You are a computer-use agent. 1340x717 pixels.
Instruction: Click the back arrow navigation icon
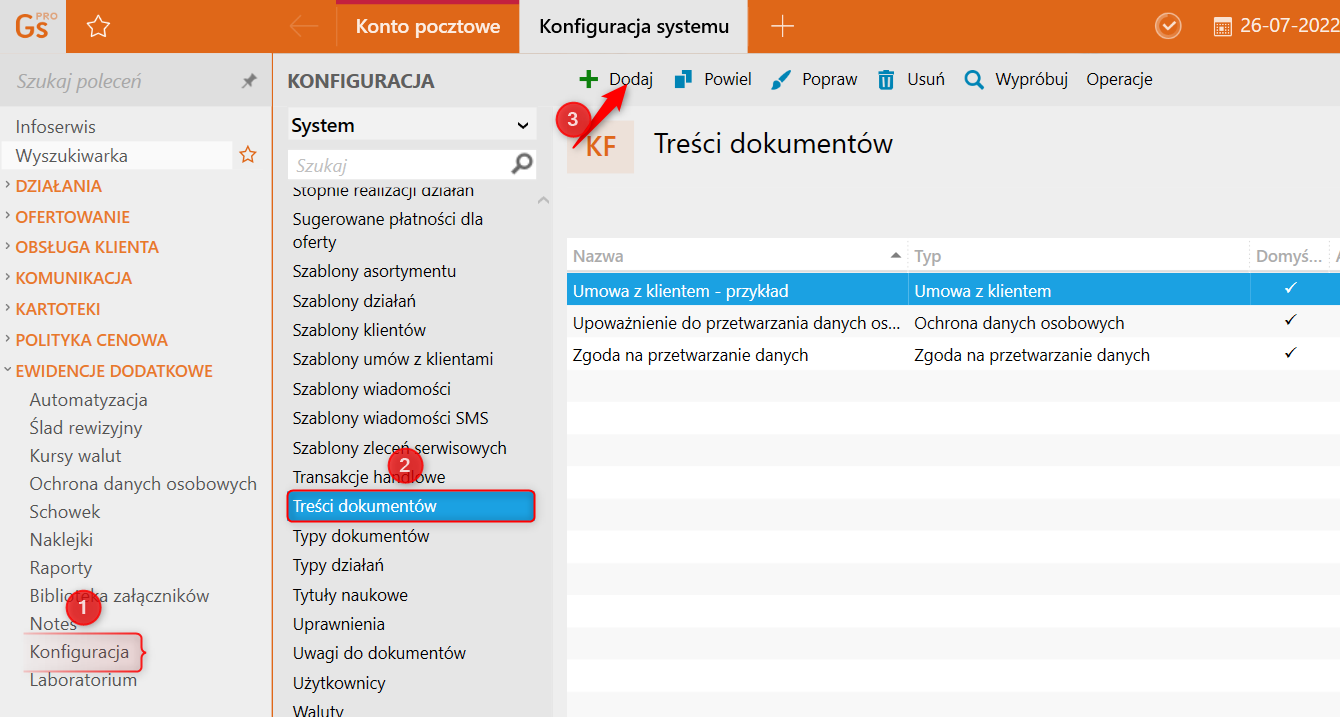(303, 27)
